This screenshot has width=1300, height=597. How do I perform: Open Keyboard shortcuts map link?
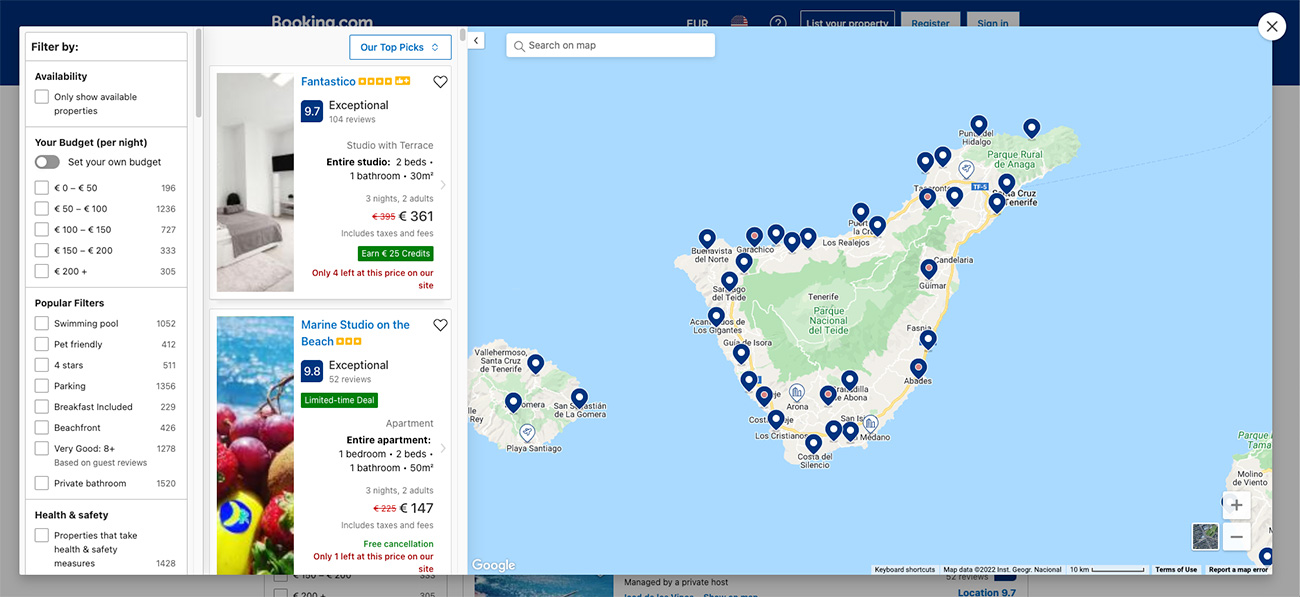coord(904,570)
